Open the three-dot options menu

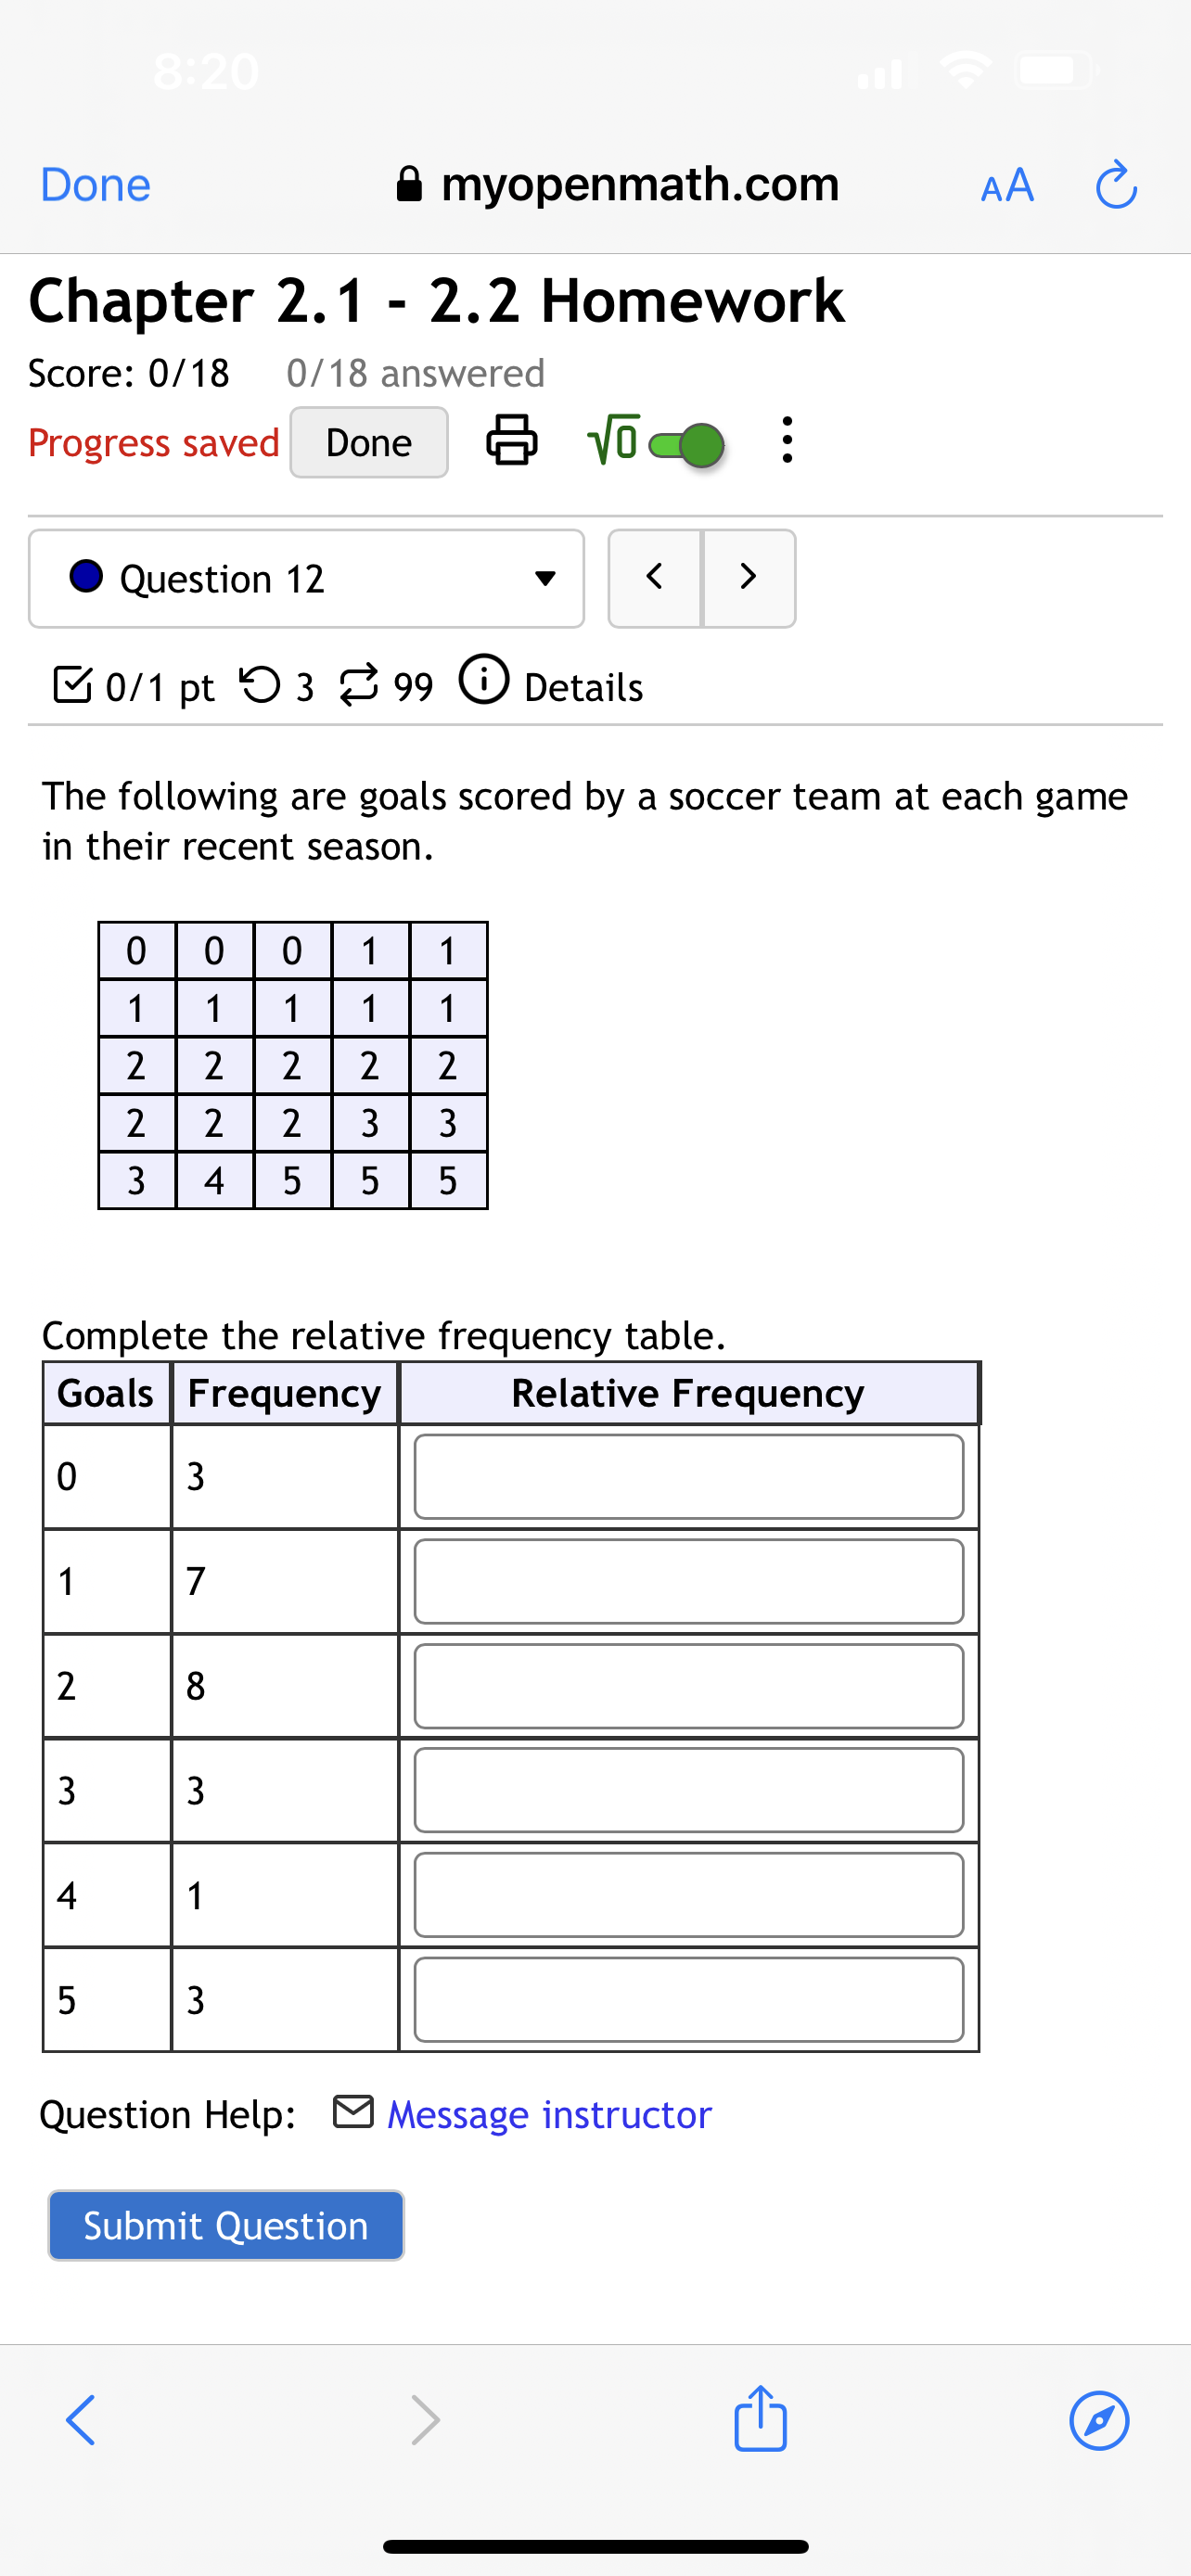click(787, 441)
